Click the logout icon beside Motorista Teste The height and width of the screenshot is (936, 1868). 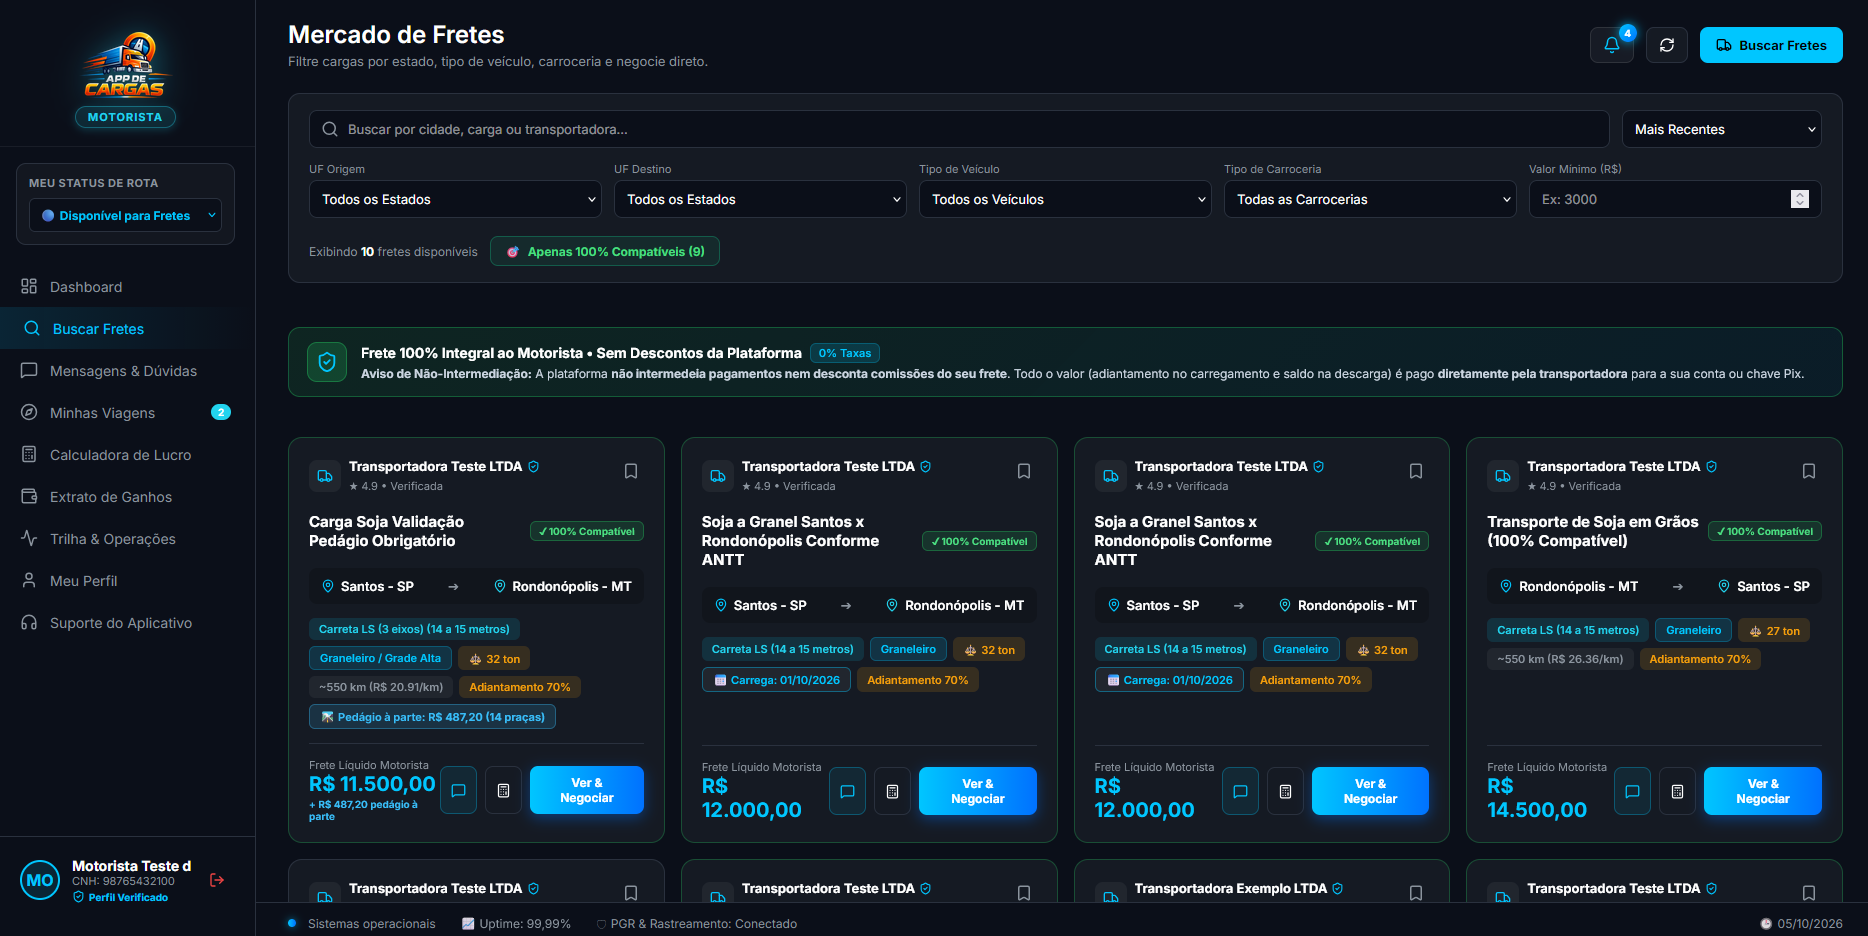(x=217, y=880)
